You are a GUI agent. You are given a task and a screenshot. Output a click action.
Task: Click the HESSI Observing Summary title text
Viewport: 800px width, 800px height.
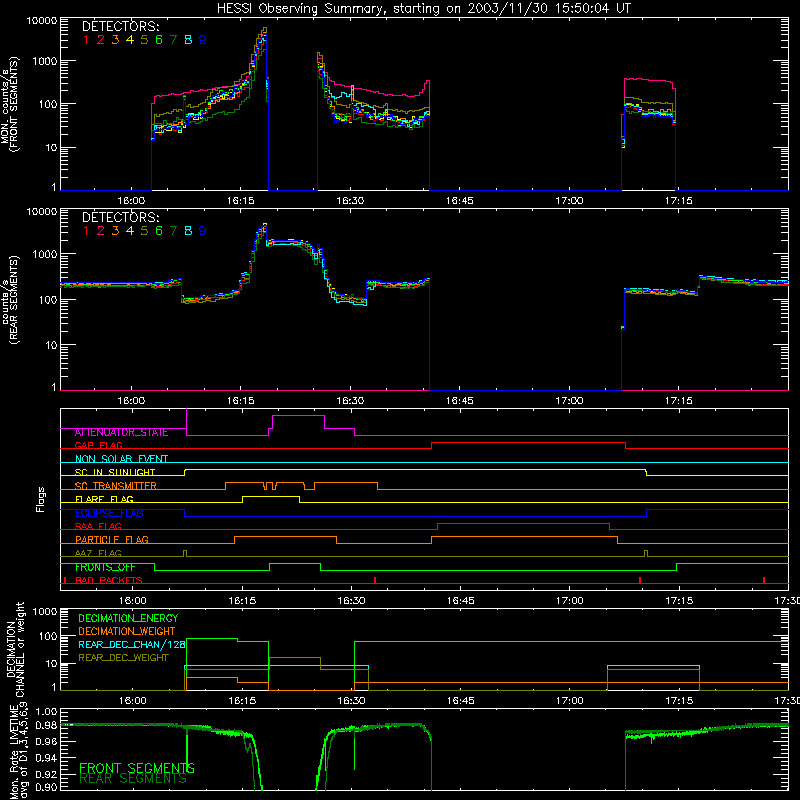[x=423, y=8]
